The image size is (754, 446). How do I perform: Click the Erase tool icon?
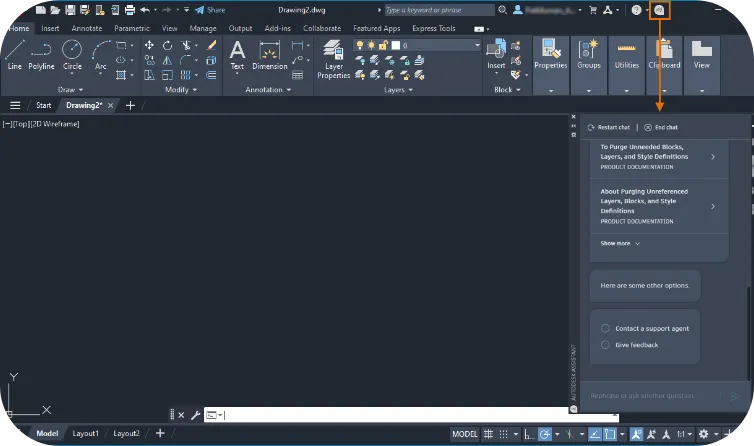tap(211, 45)
